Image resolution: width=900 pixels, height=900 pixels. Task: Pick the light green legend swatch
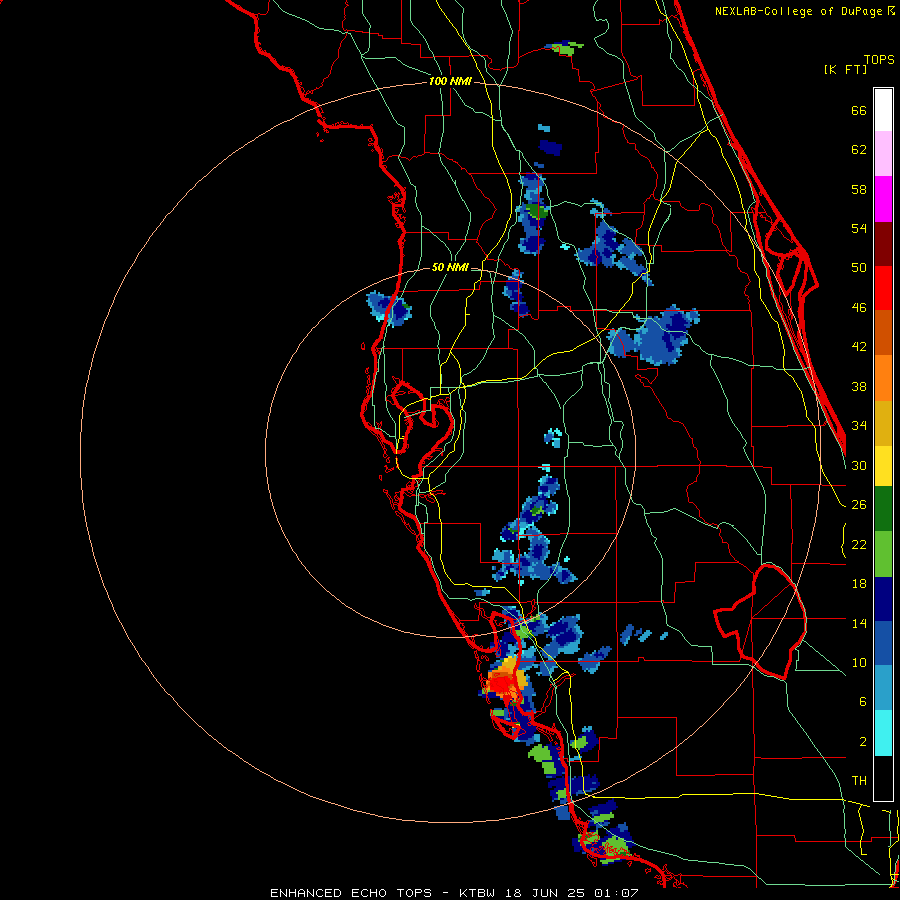click(x=883, y=554)
